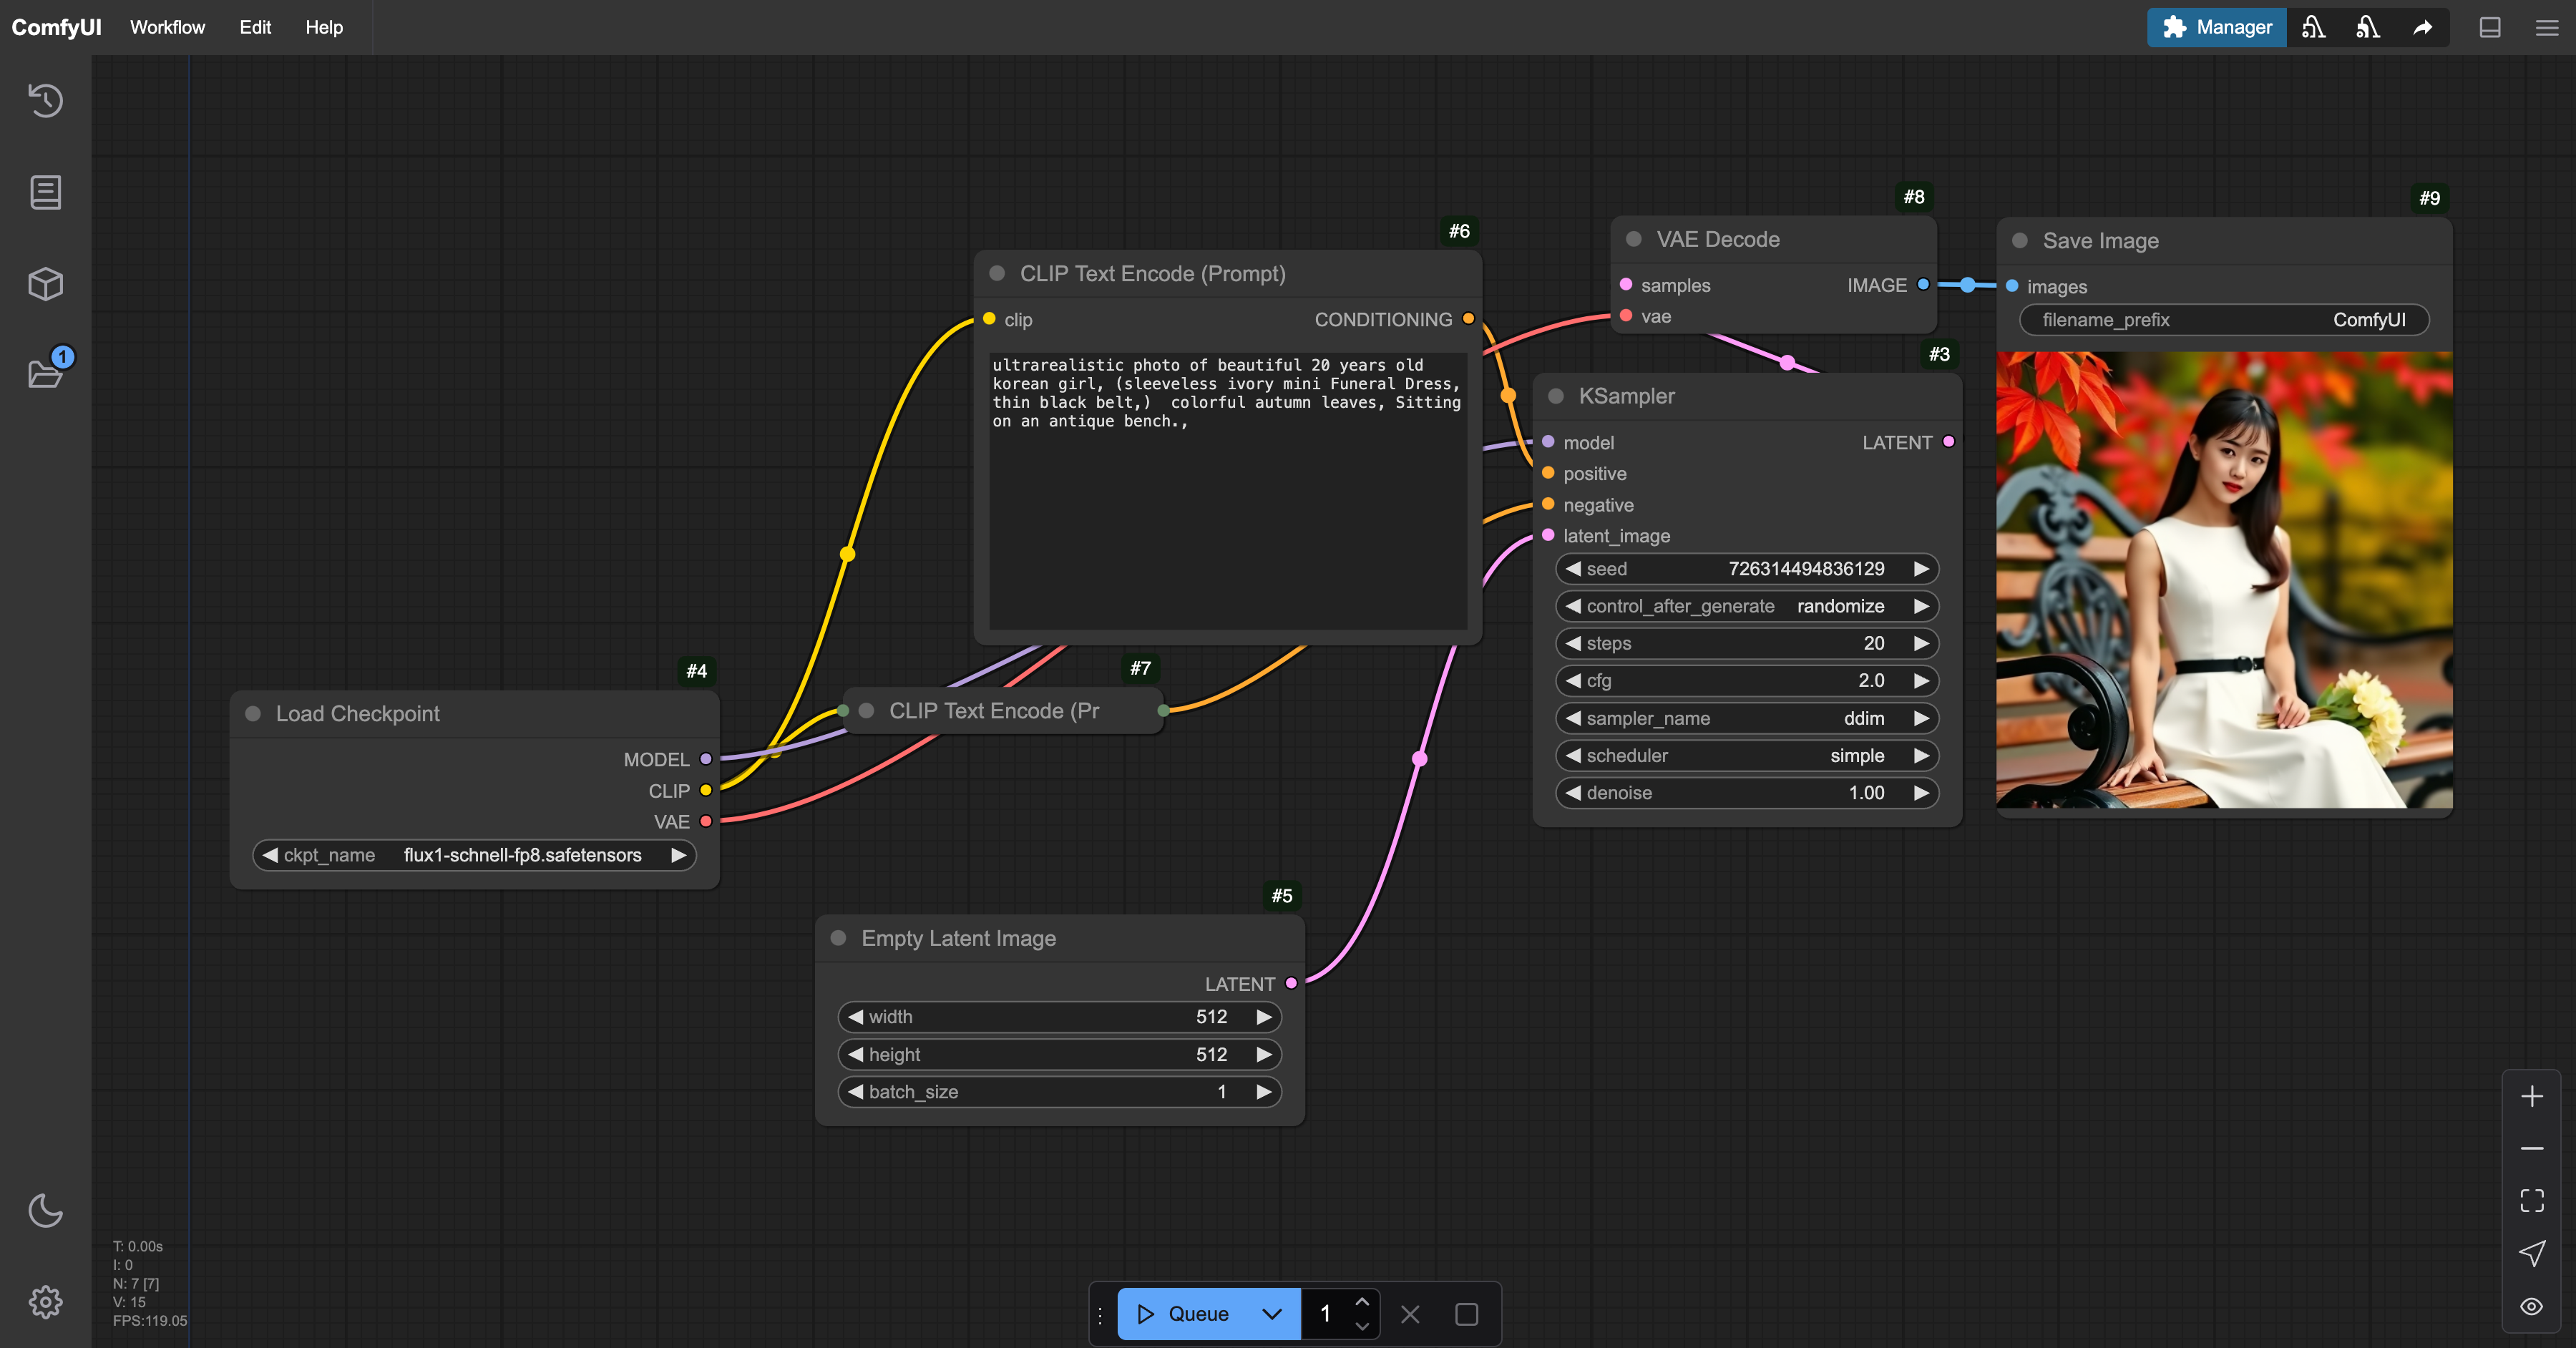The height and width of the screenshot is (1348, 2576).
Task: Open the Queue button dropdown arrow
Action: (x=1271, y=1314)
